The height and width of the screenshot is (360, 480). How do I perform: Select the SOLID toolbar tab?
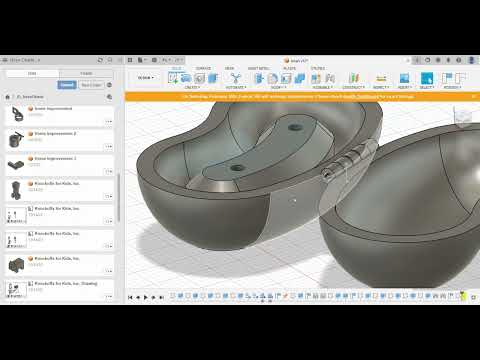[176, 68]
